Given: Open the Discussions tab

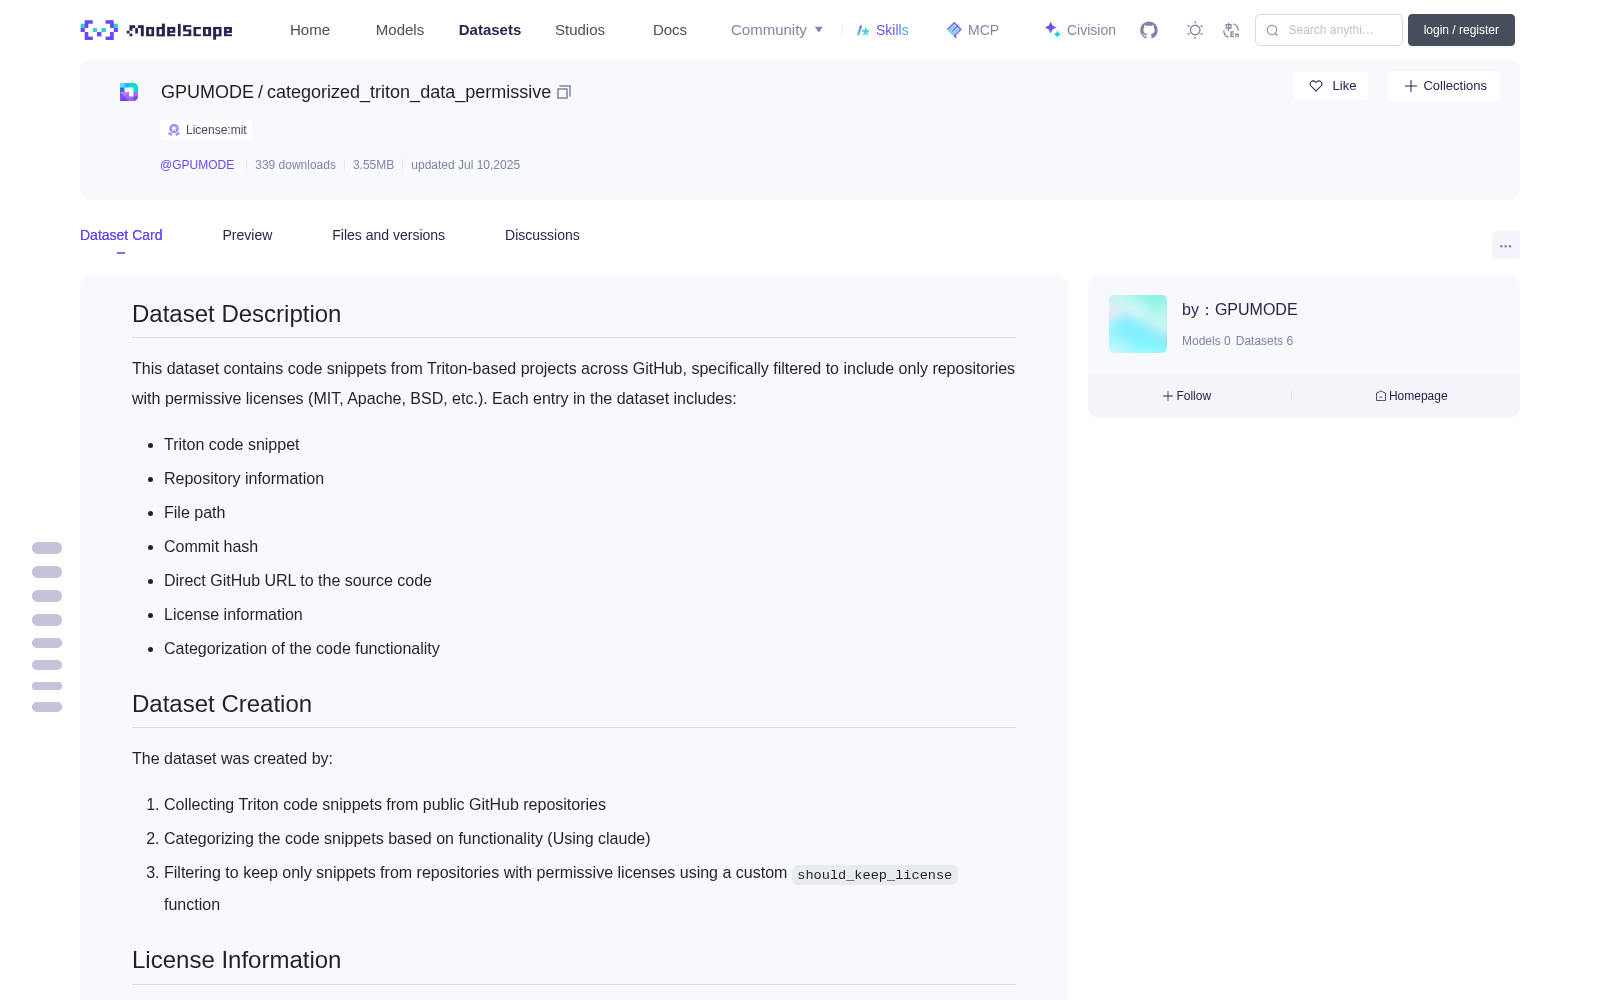Looking at the screenshot, I should tap(542, 235).
